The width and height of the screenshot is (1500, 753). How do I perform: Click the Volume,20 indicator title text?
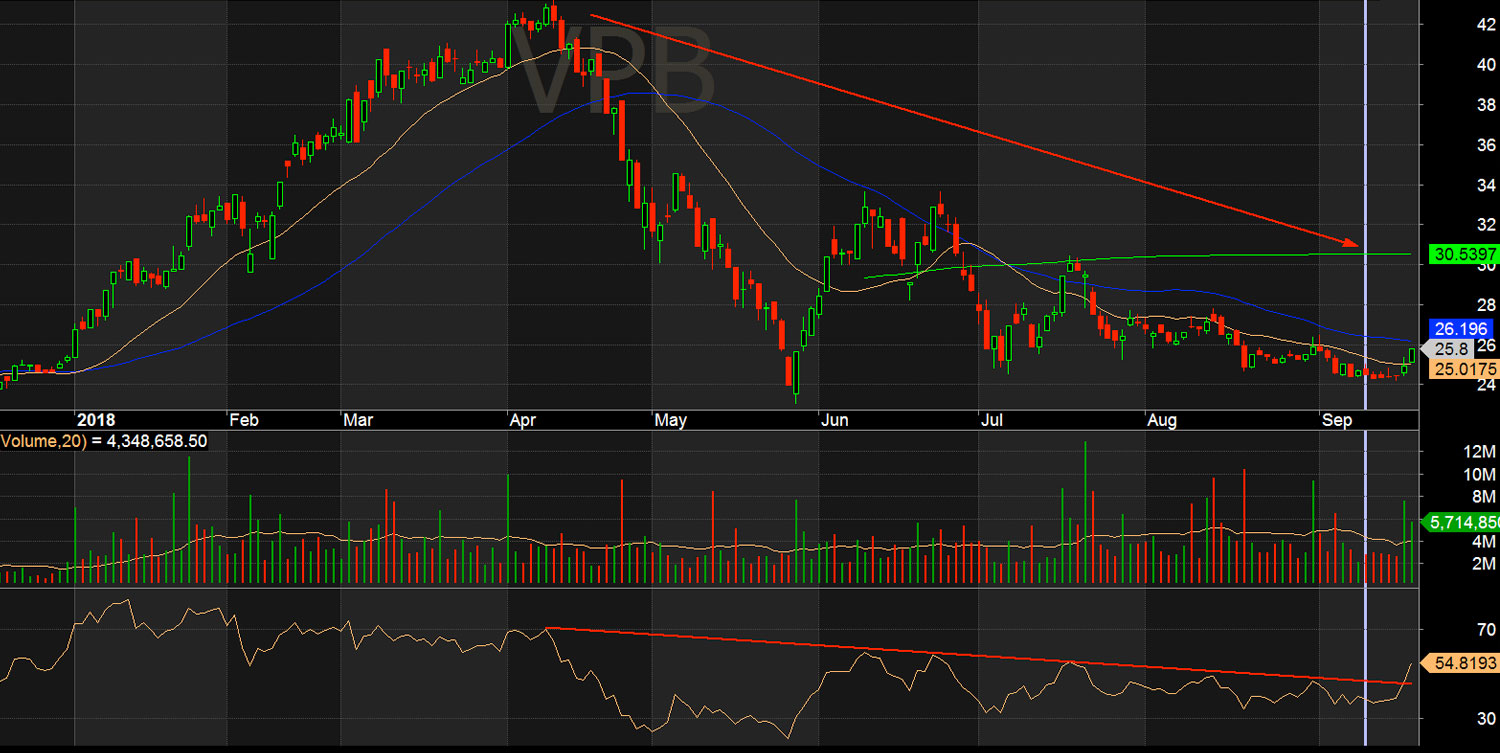[x=104, y=440]
